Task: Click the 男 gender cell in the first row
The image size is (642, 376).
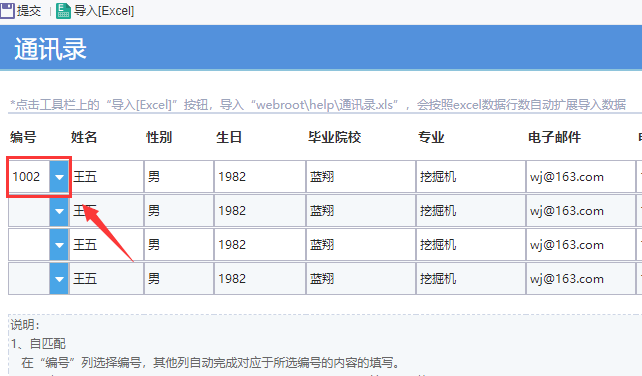Action: coord(179,177)
